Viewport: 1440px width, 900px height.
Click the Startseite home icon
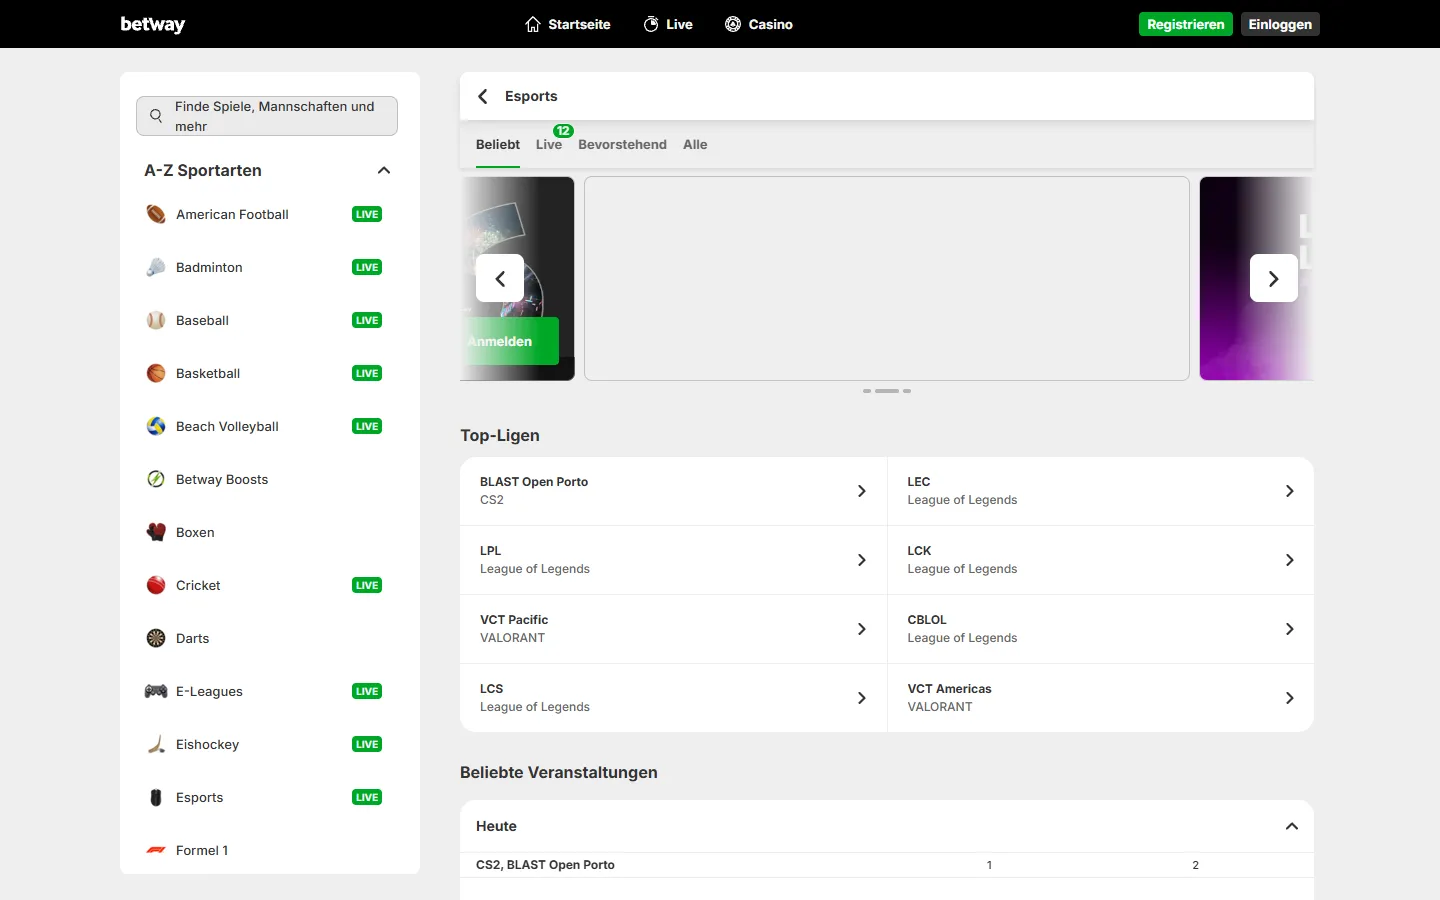coord(533,24)
